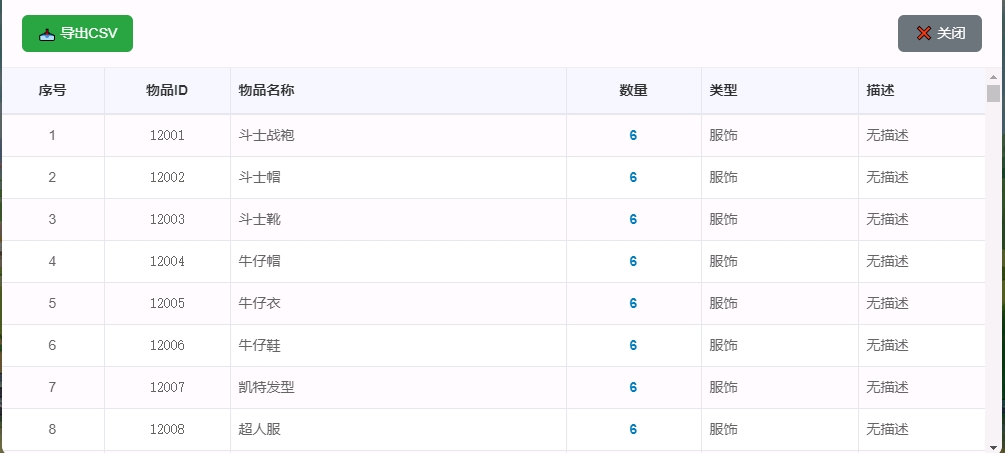The image size is (1005, 453).
Task: Select the 物品ID column header
Action: pyautogui.click(x=167, y=91)
